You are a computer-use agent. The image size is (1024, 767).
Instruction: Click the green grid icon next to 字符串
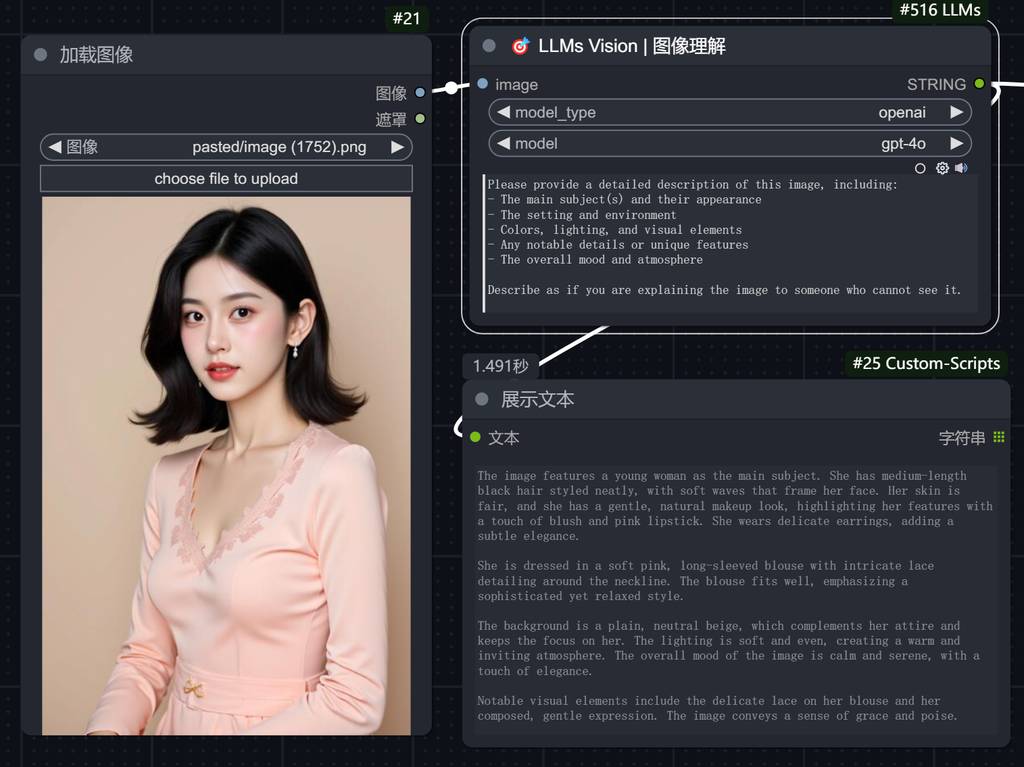[998, 437]
